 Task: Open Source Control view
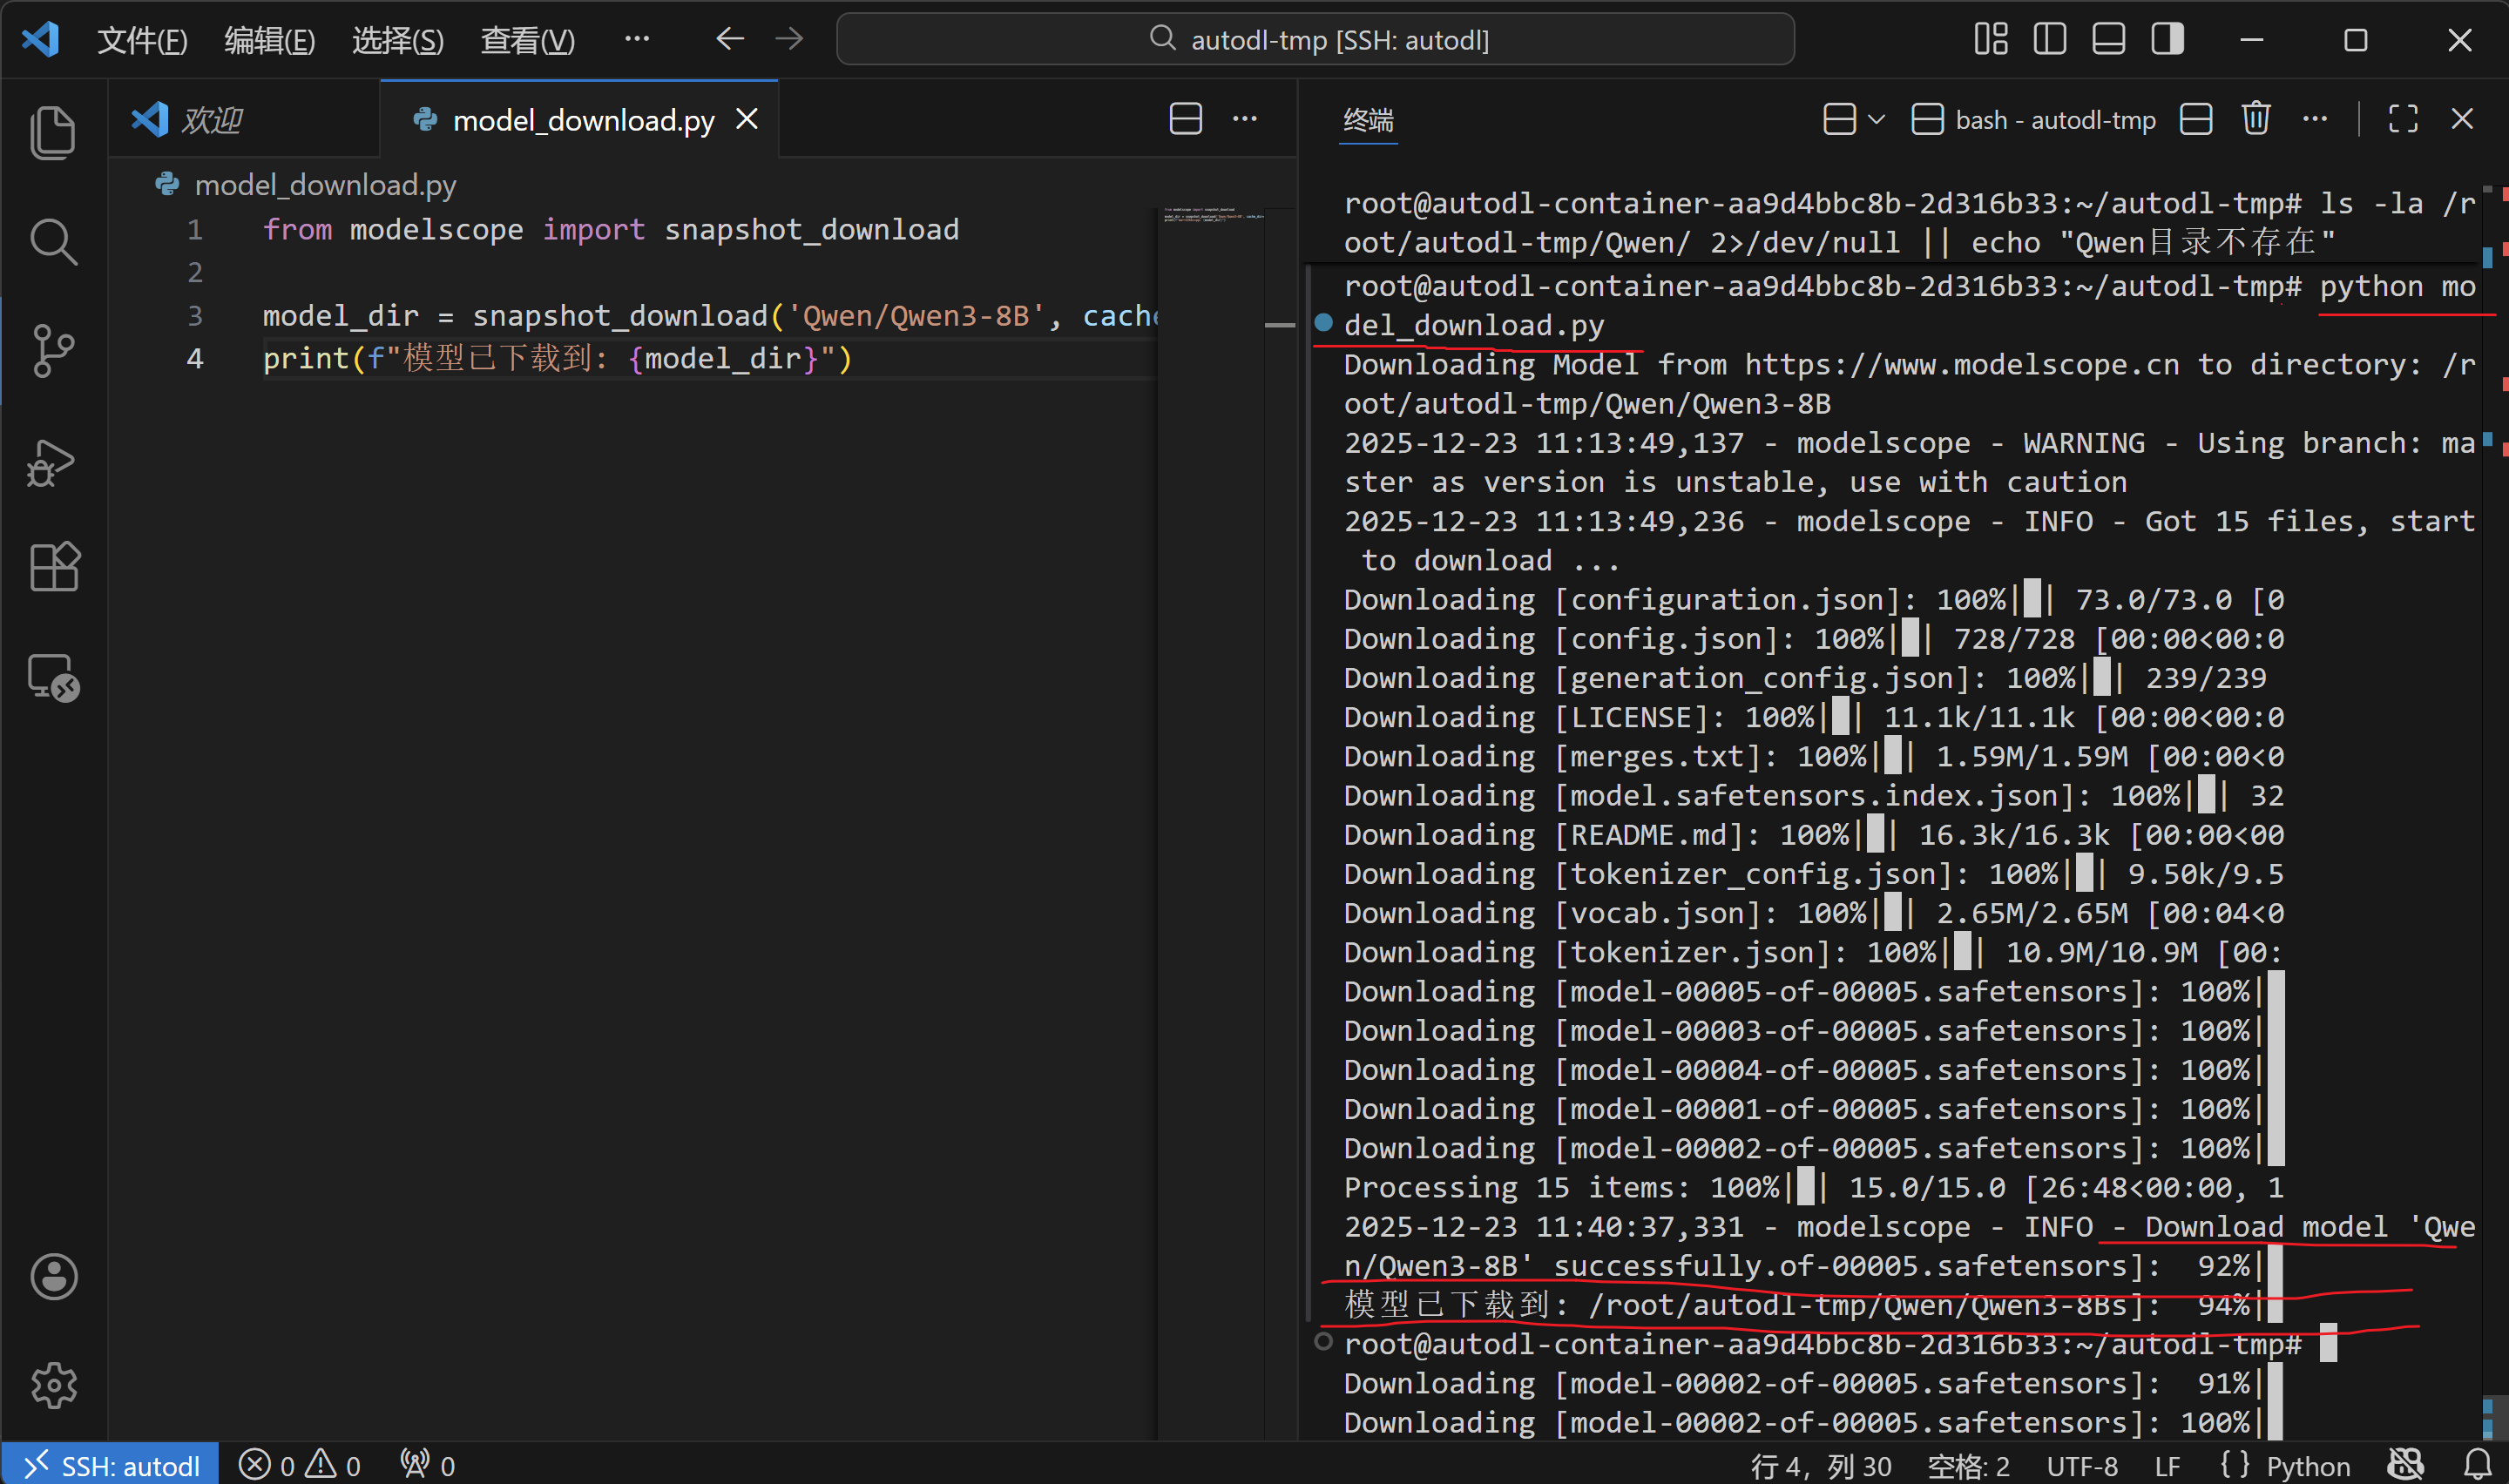pyautogui.click(x=53, y=351)
